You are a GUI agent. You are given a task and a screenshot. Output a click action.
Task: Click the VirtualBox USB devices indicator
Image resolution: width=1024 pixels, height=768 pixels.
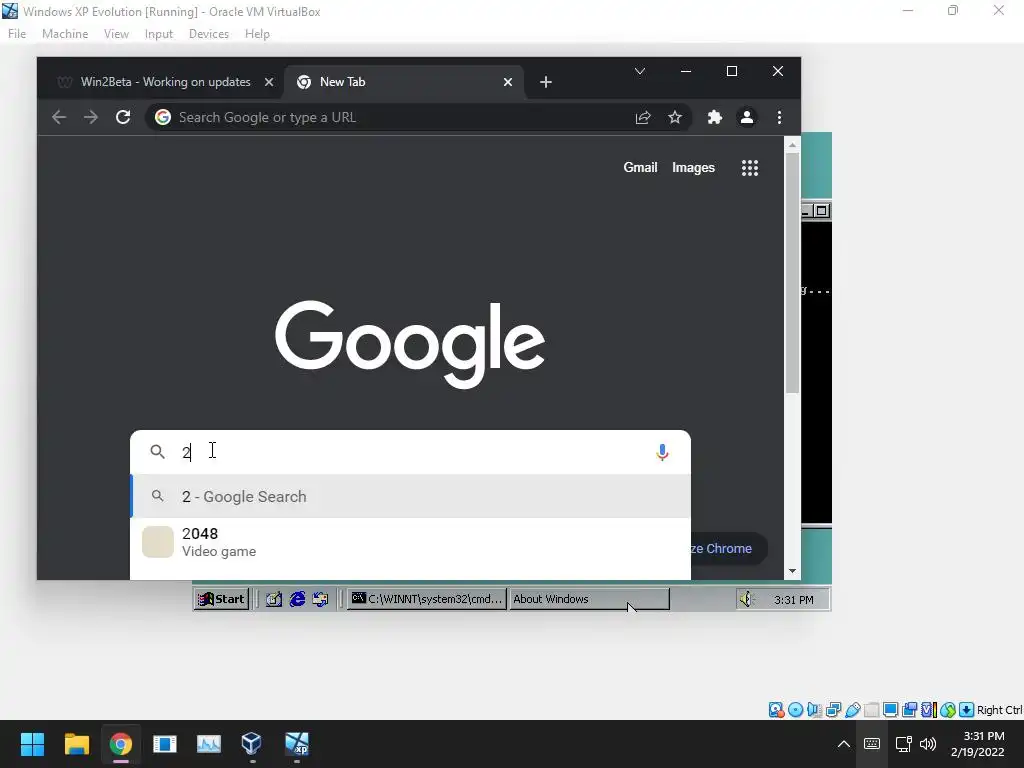[852, 710]
